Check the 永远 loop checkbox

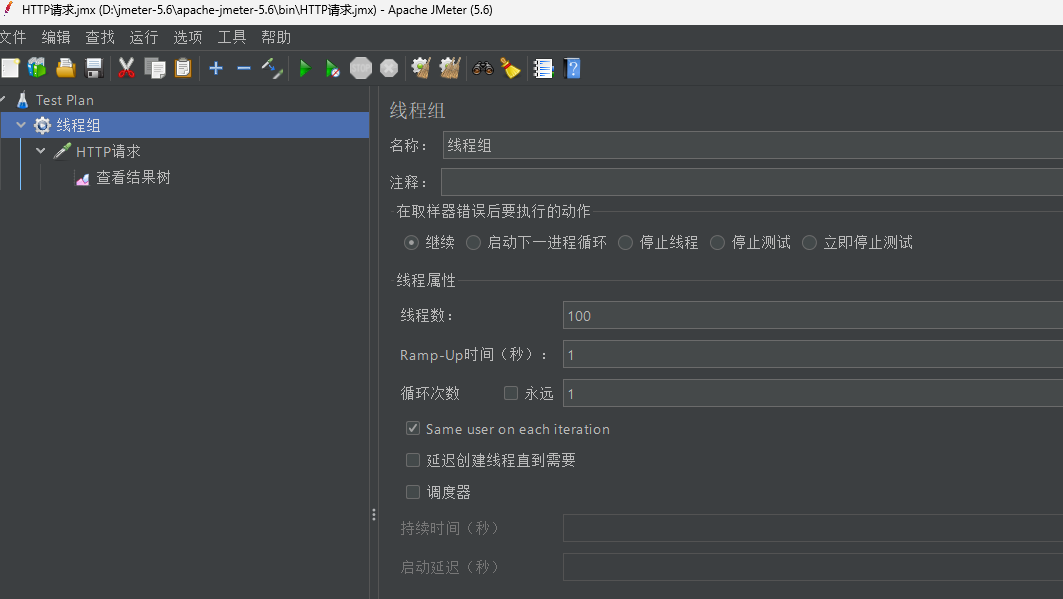point(510,393)
